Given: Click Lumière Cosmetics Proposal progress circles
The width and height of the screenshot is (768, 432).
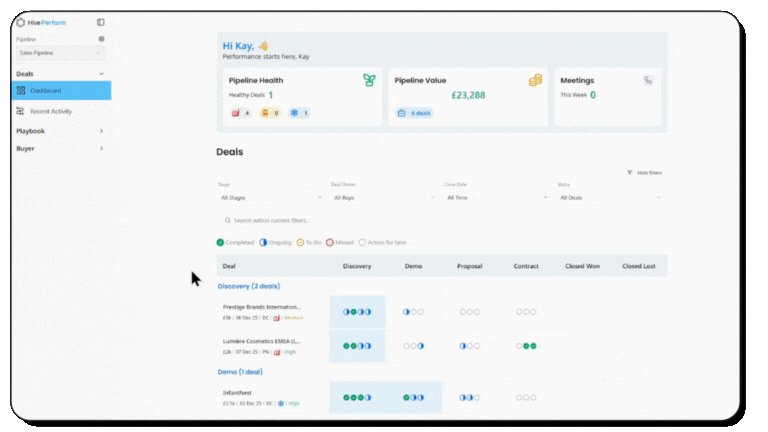Looking at the screenshot, I should pos(470,346).
